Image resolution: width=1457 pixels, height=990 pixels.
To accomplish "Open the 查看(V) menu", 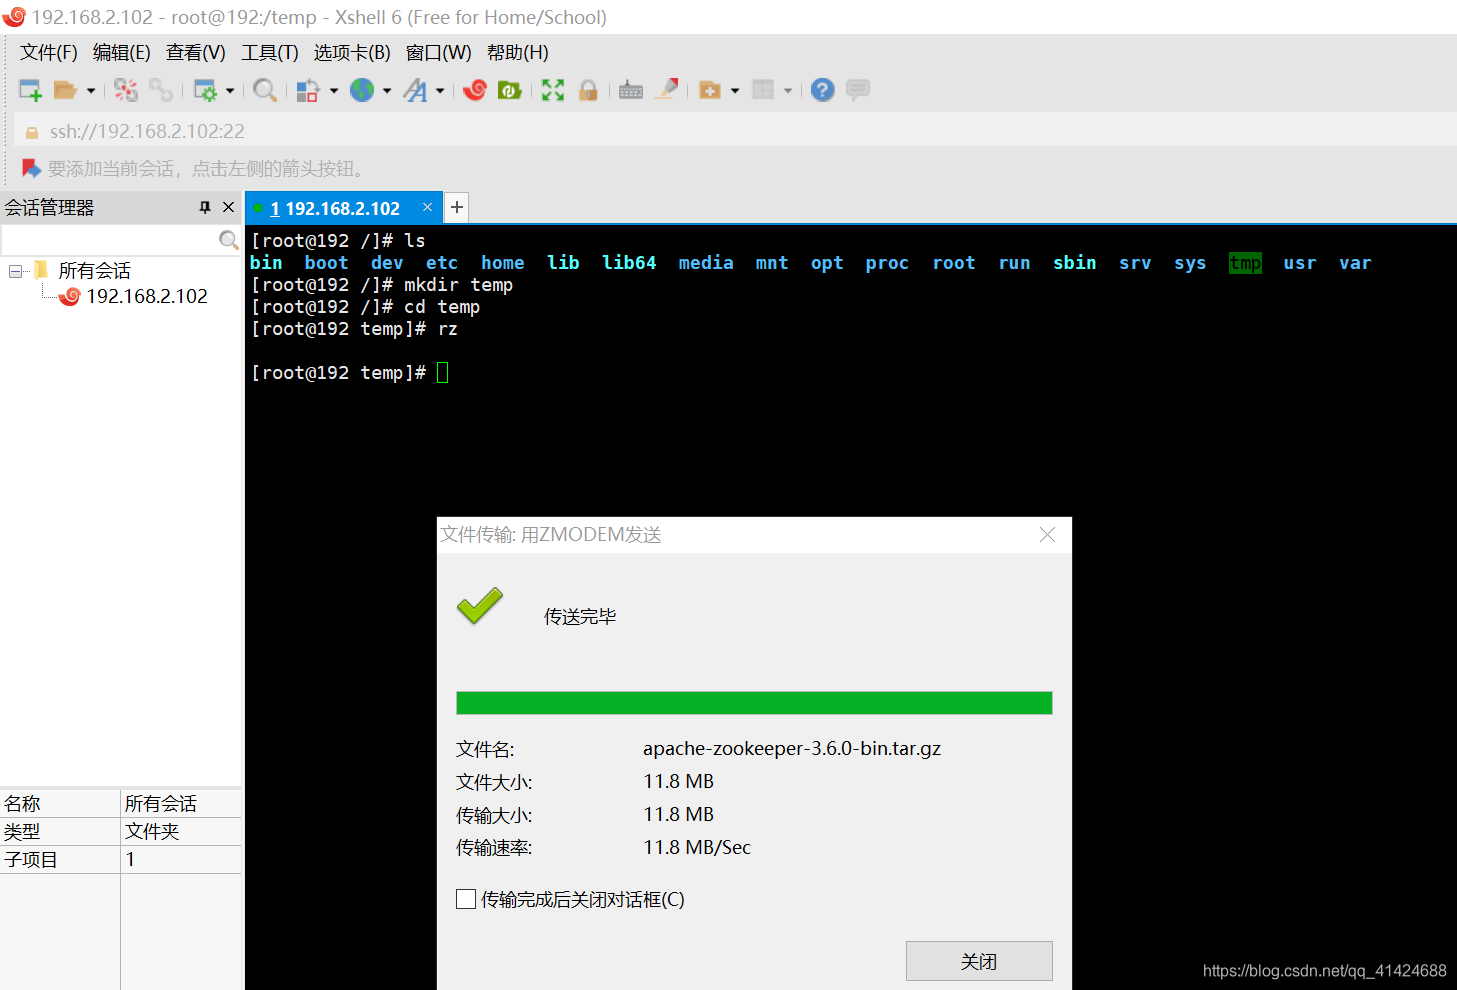I will click(x=195, y=53).
